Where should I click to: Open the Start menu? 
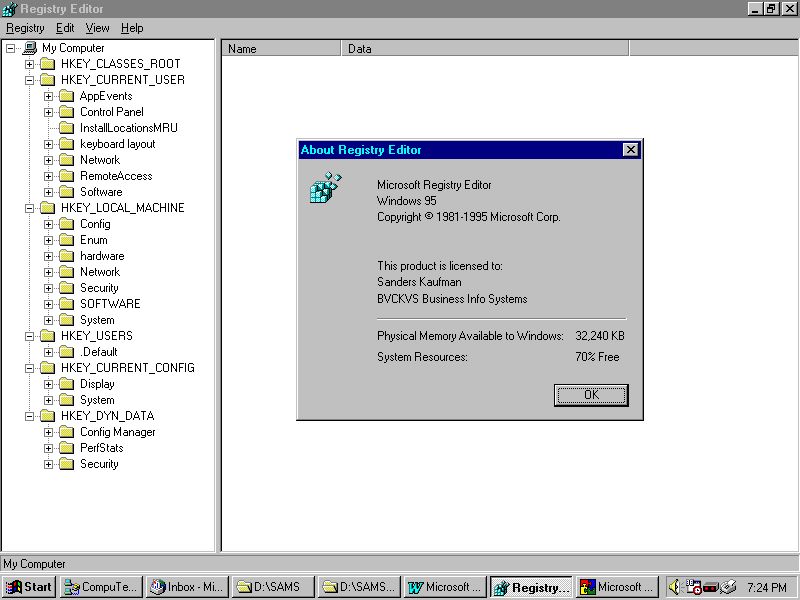pos(29,587)
